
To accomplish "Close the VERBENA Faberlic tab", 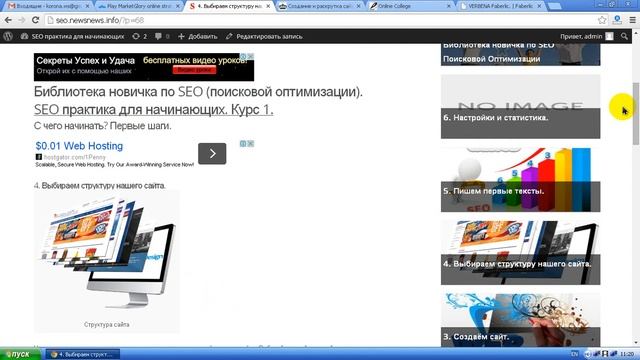I will 539,6.
